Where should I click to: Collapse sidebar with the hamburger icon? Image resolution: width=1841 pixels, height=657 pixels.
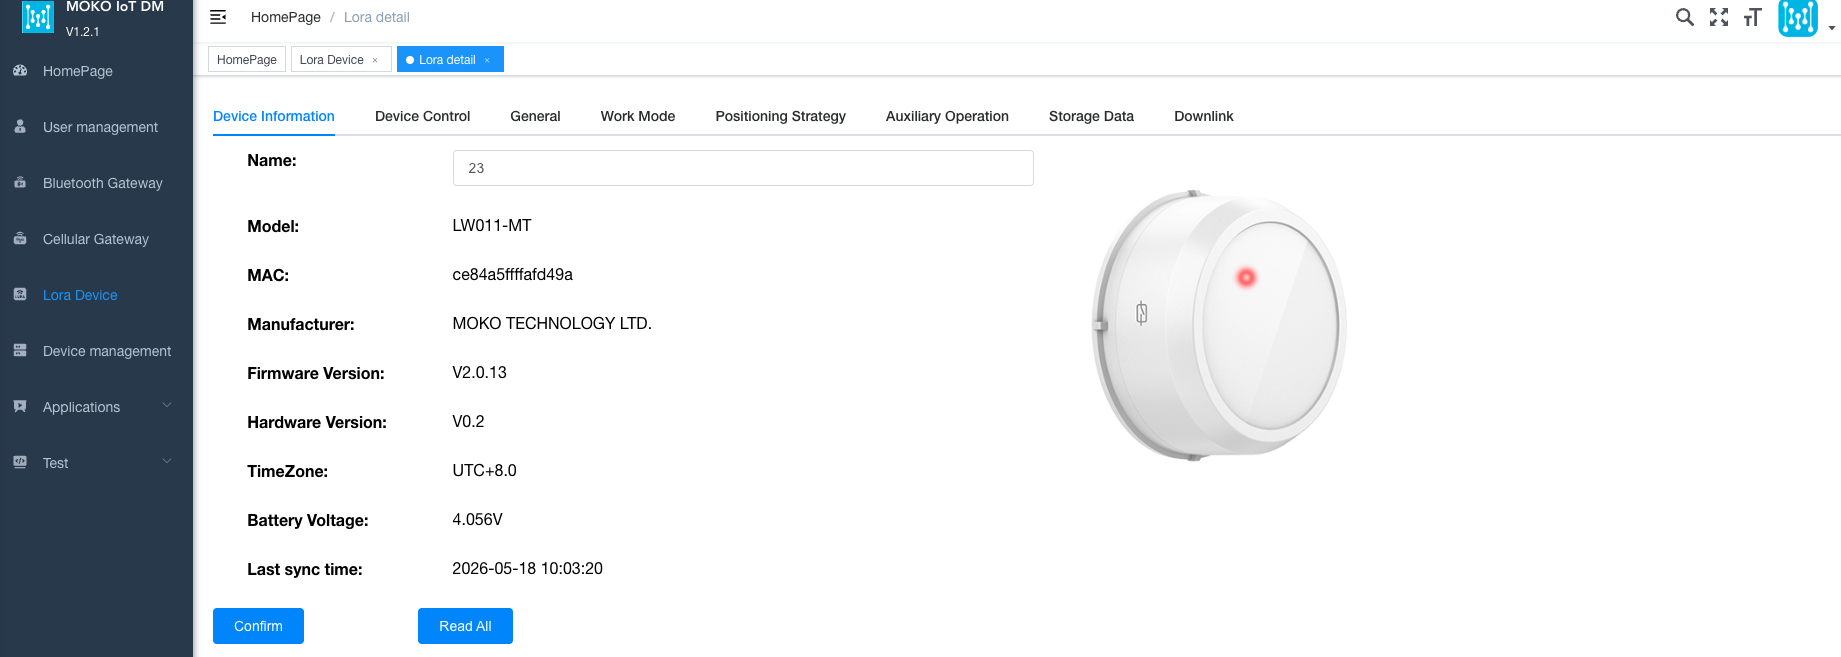click(218, 17)
